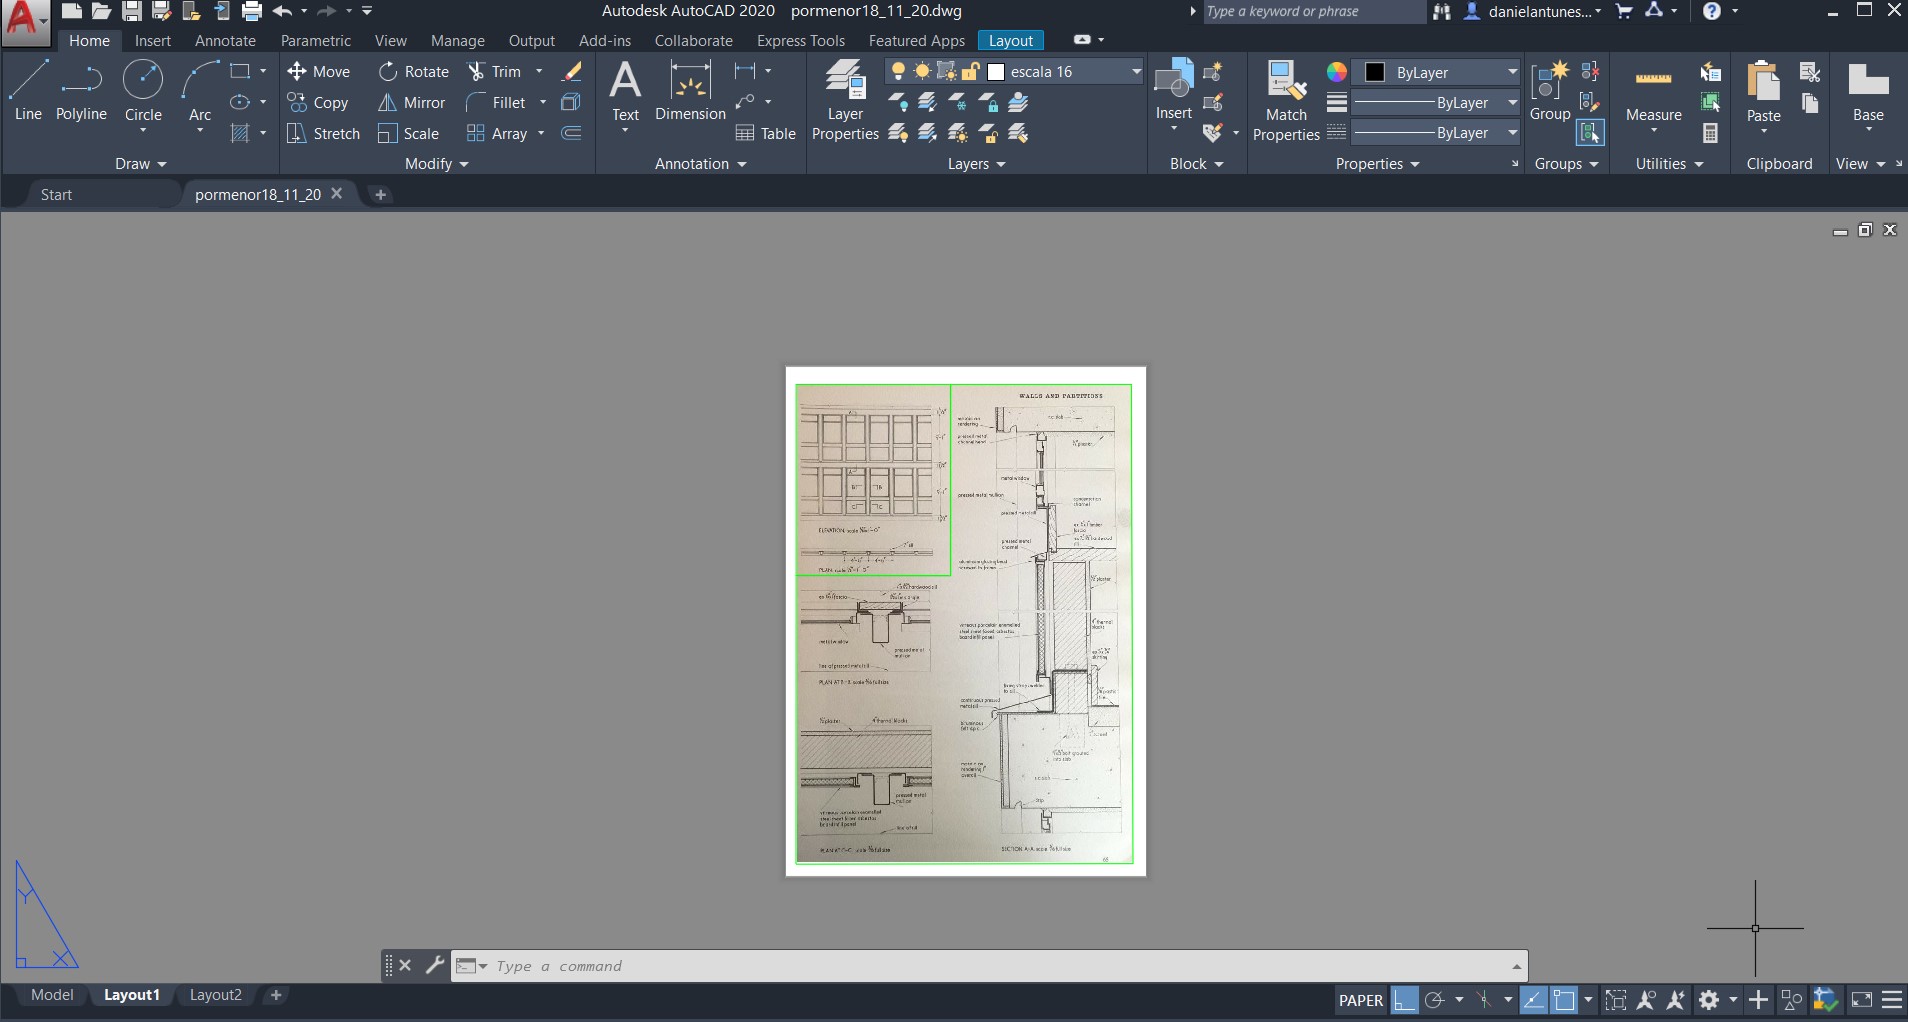The image size is (1908, 1022).
Task: Expand the Draw panel
Action: pos(140,163)
